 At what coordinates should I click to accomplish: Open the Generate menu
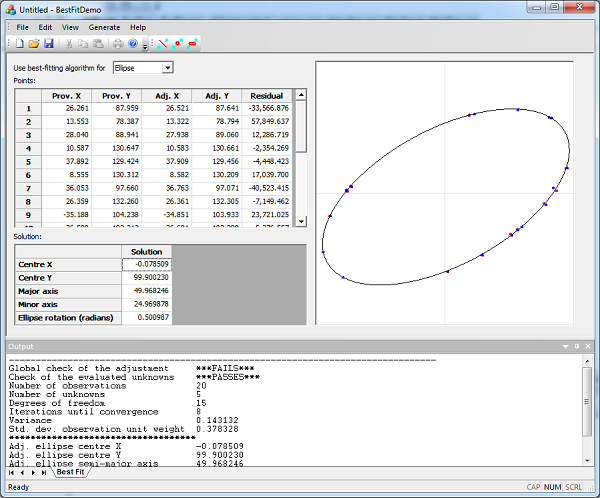click(104, 27)
